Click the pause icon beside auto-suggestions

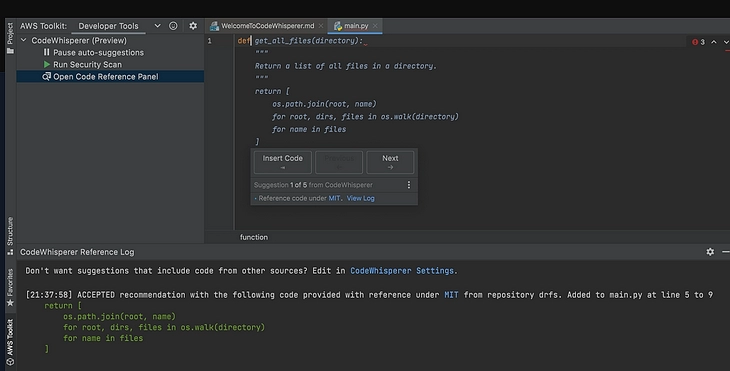pyautogui.click(x=47, y=53)
